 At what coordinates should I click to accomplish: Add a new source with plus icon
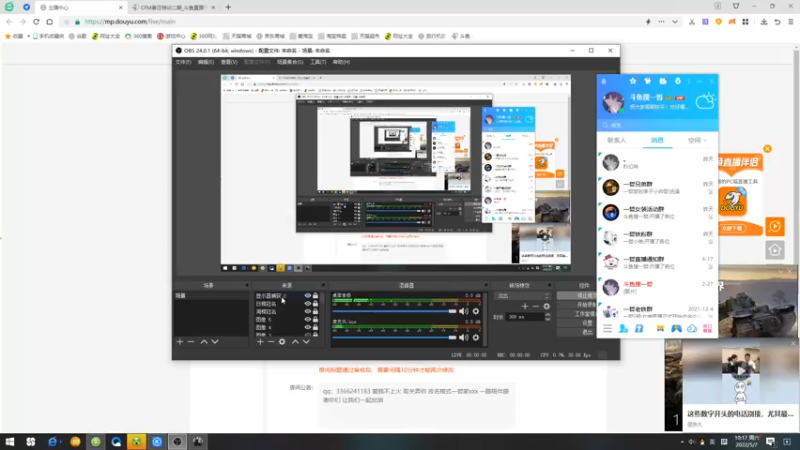pyautogui.click(x=260, y=341)
